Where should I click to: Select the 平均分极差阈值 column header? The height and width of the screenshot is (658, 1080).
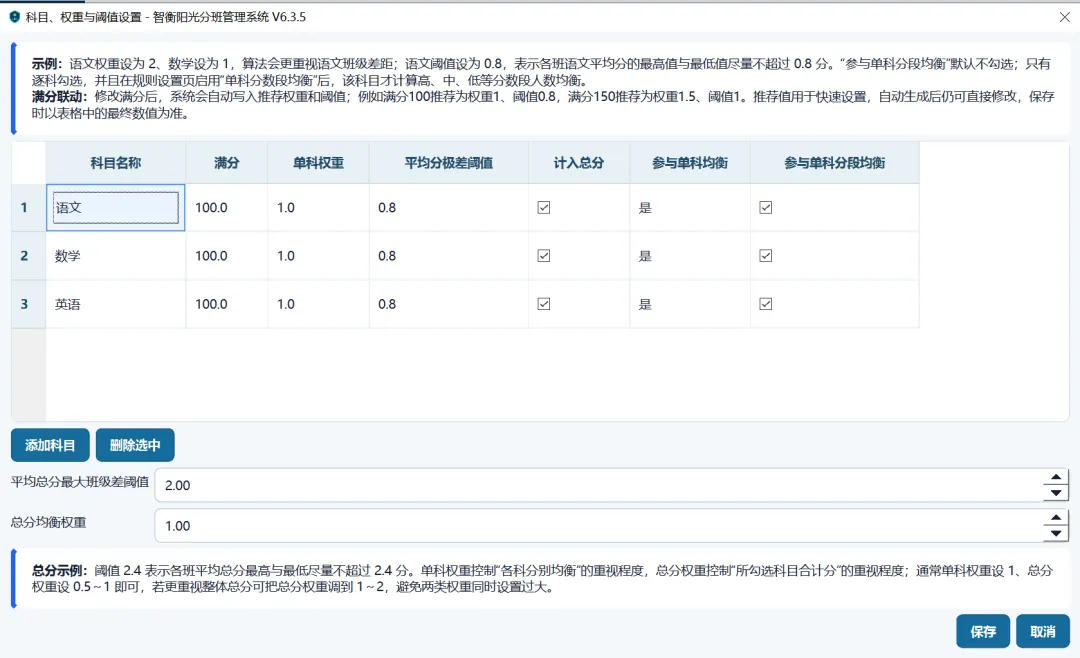click(448, 163)
